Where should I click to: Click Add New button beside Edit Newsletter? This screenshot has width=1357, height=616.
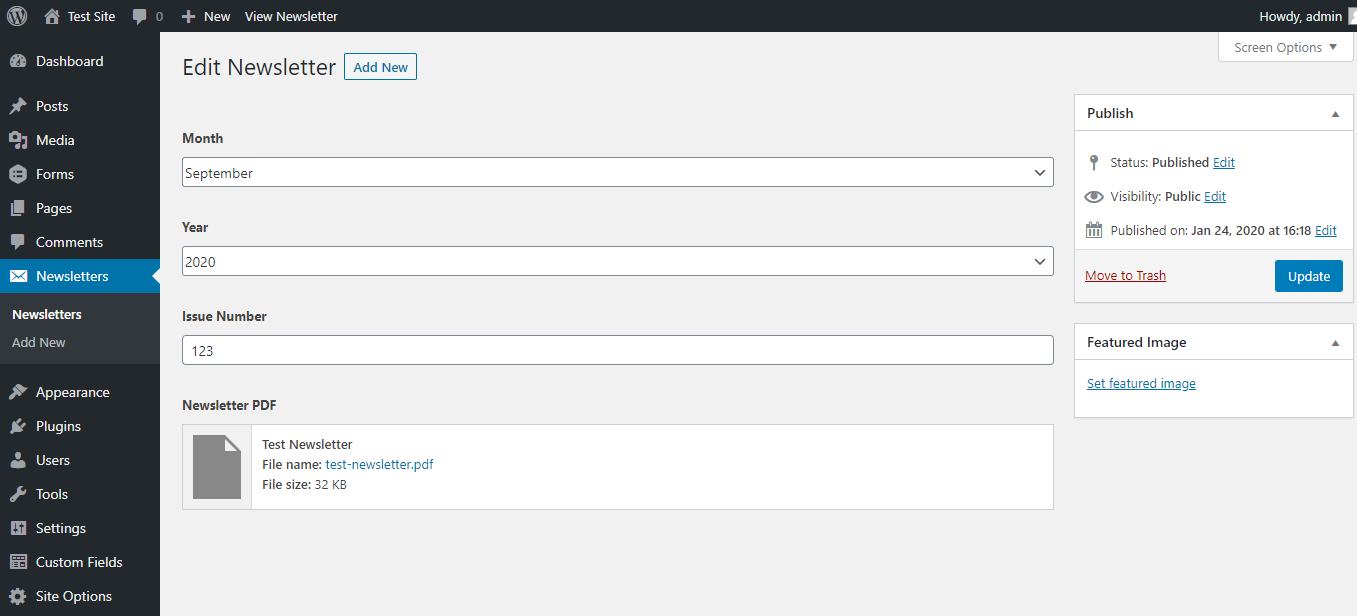380,67
